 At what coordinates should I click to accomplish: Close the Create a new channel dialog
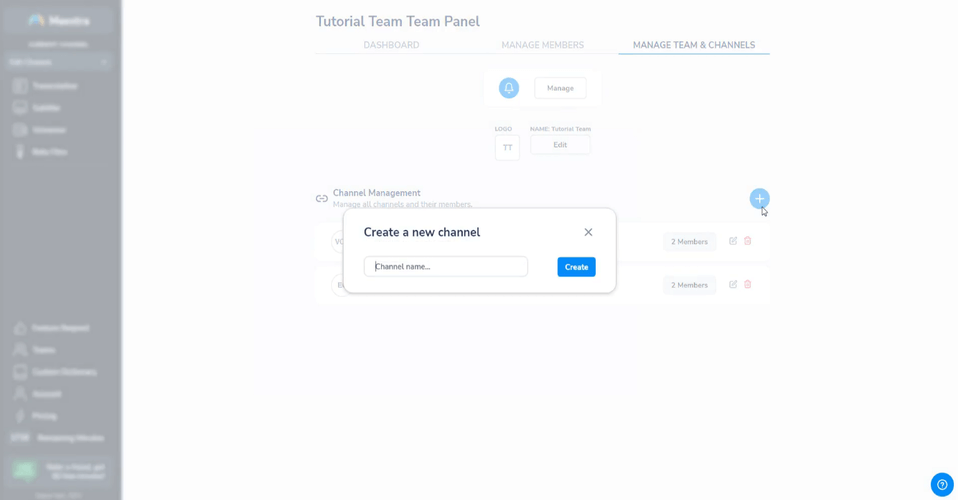click(x=588, y=232)
